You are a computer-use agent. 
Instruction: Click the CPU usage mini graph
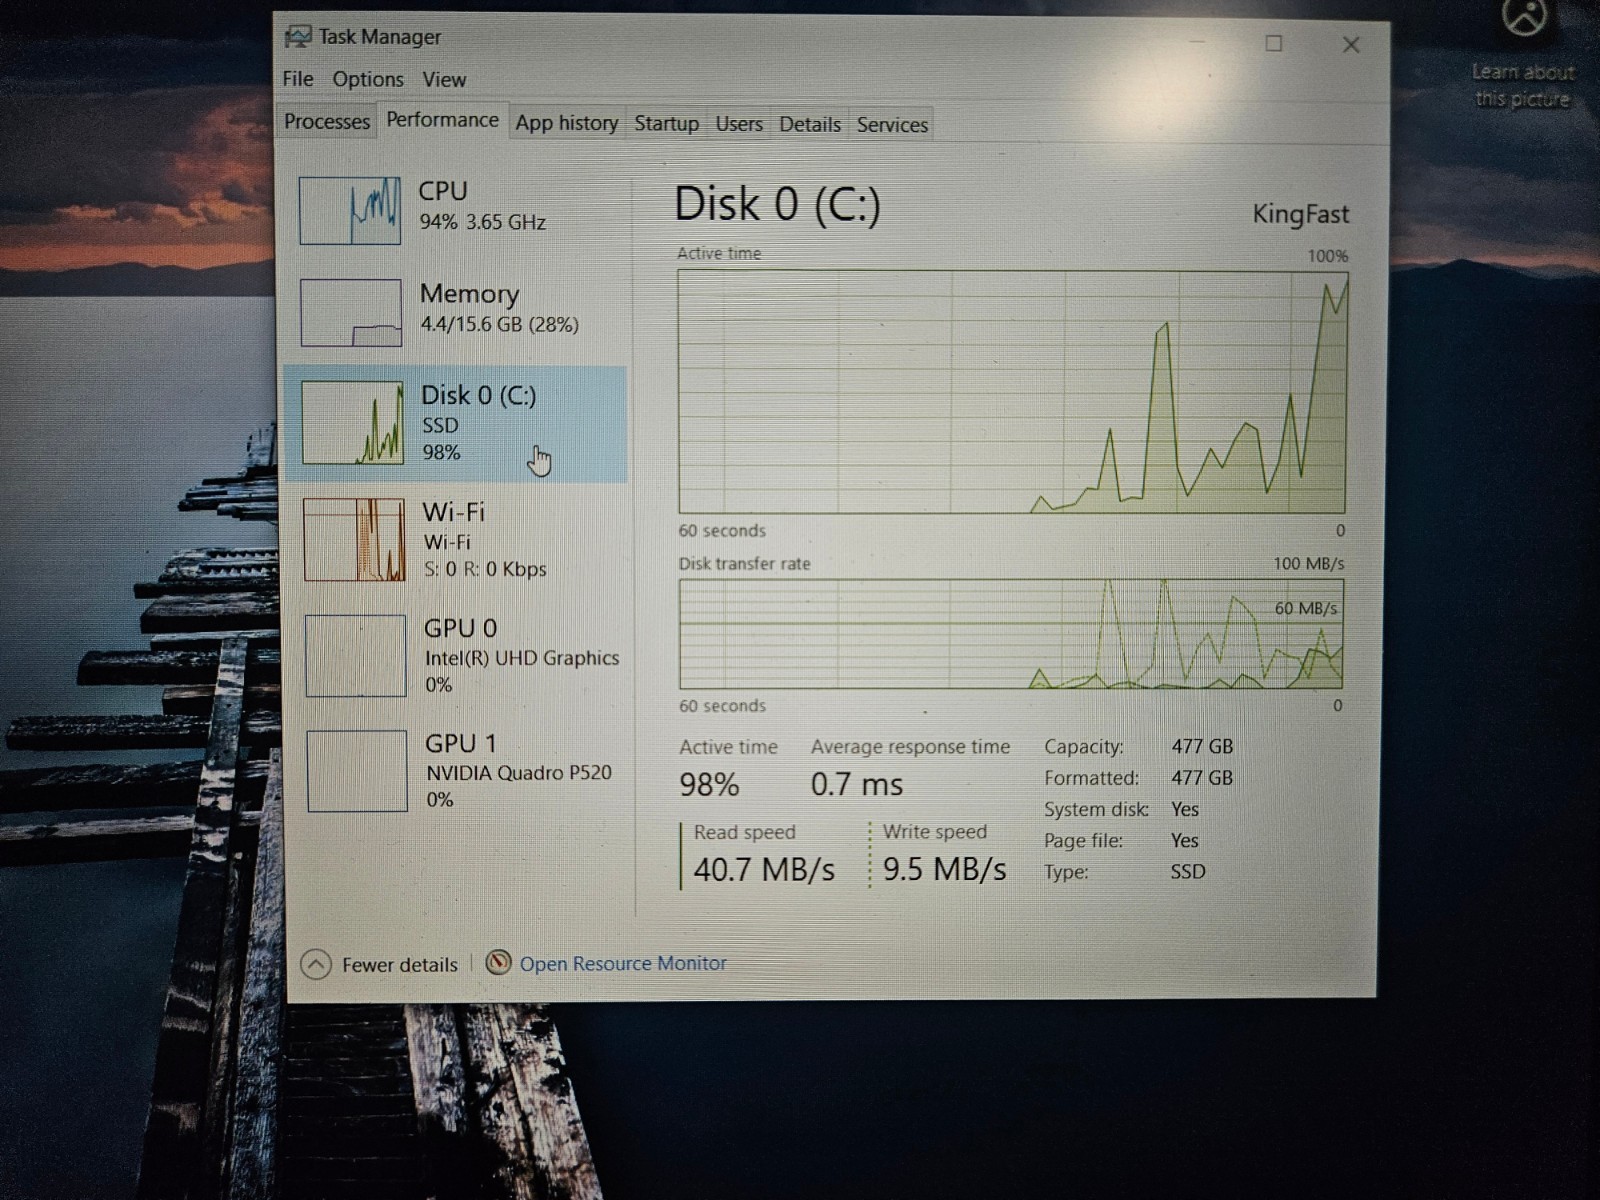coord(350,210)
